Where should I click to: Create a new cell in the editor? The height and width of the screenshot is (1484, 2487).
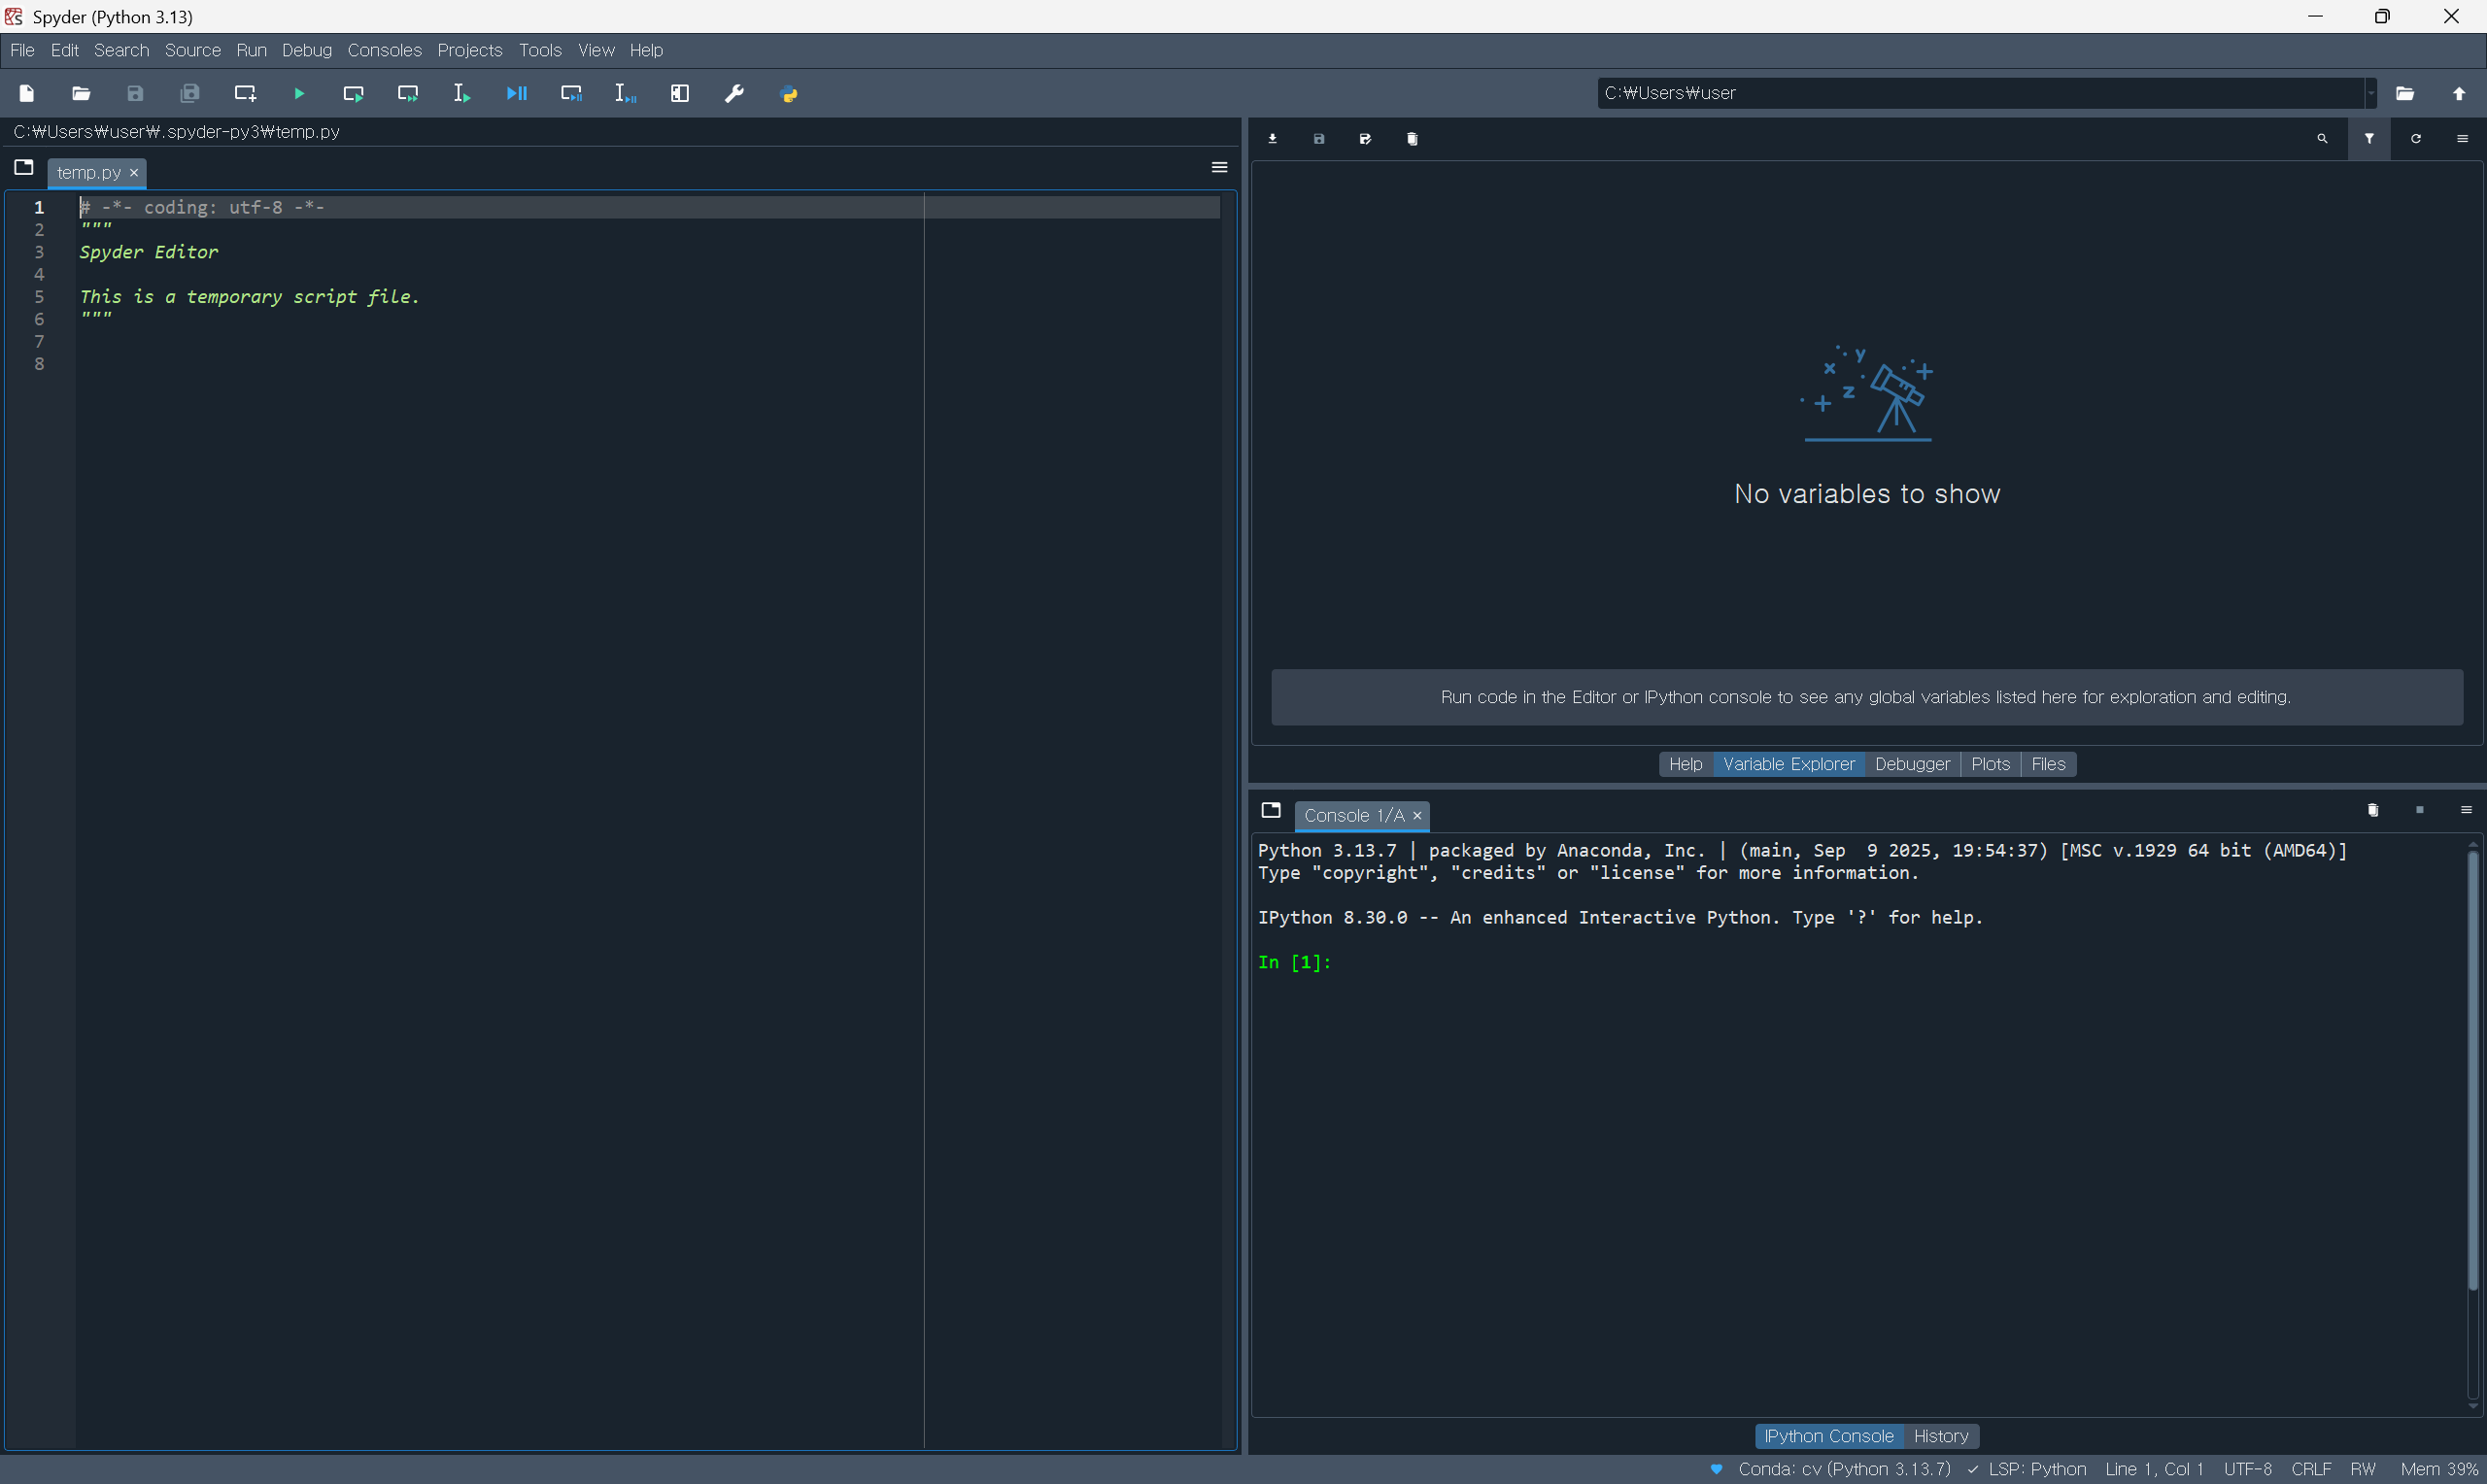[245, 93]
